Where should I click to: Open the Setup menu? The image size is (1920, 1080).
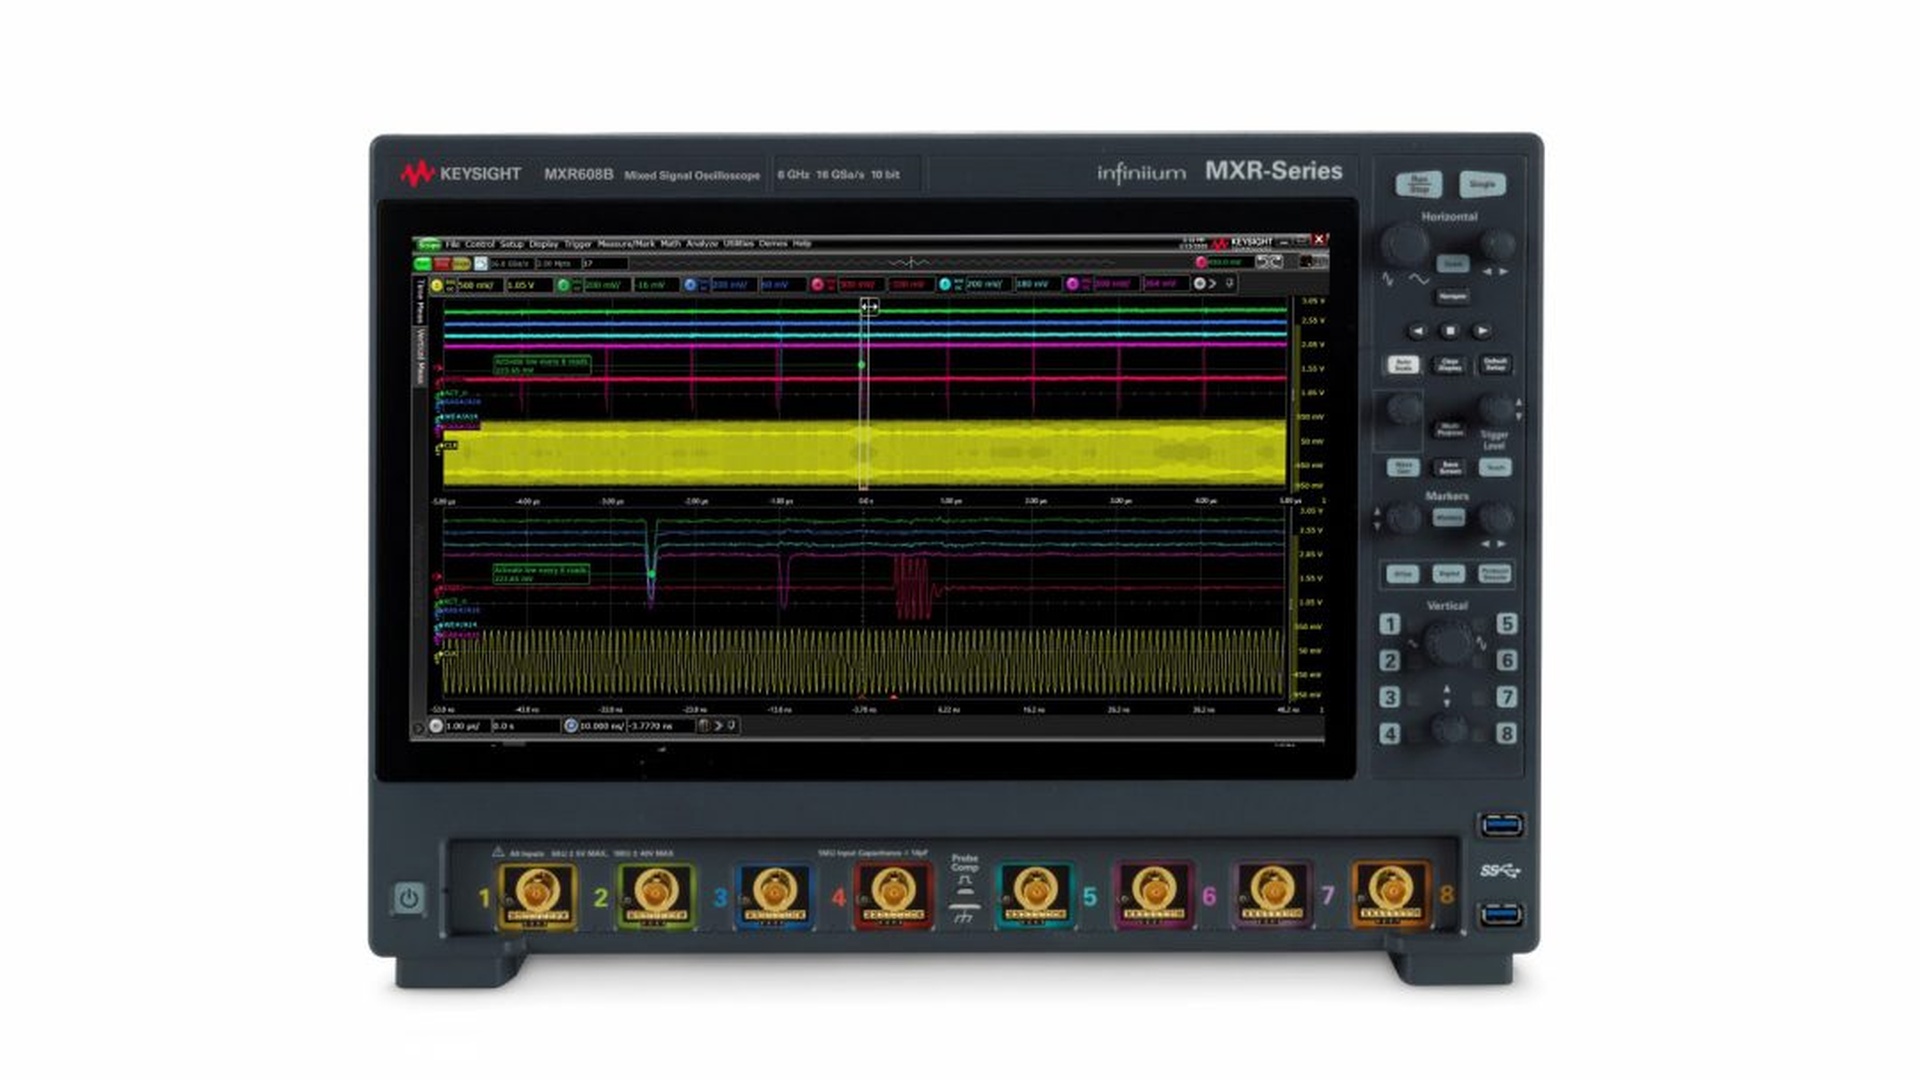coord(512,244)
